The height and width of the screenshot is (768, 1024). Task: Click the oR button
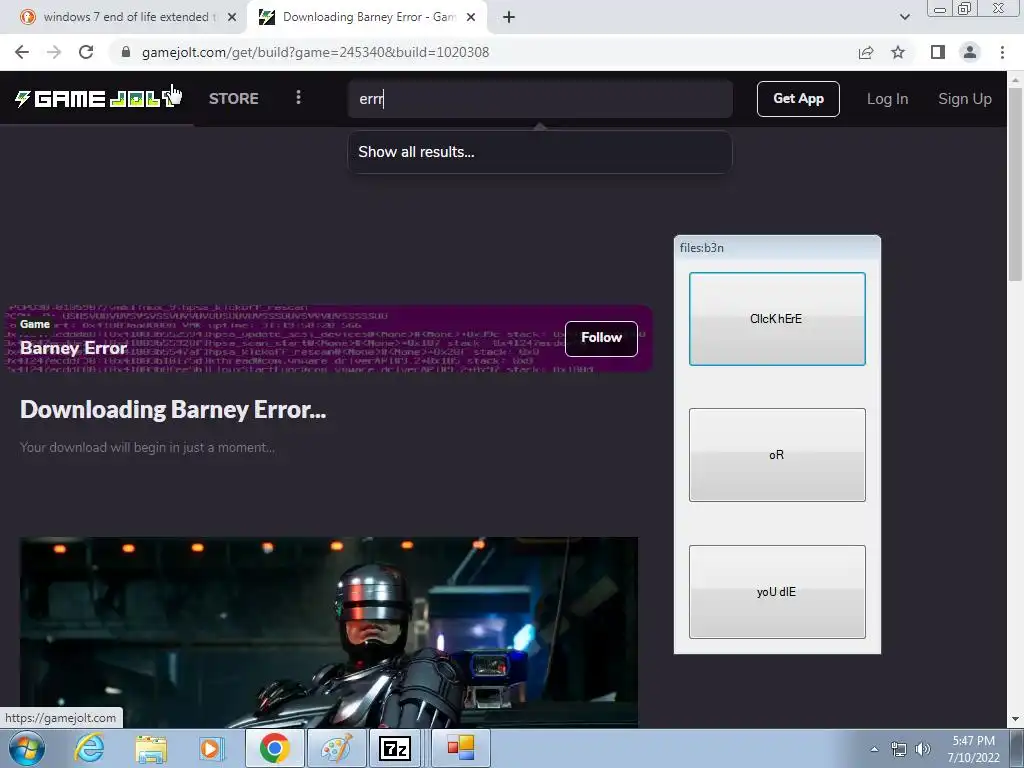777,455
